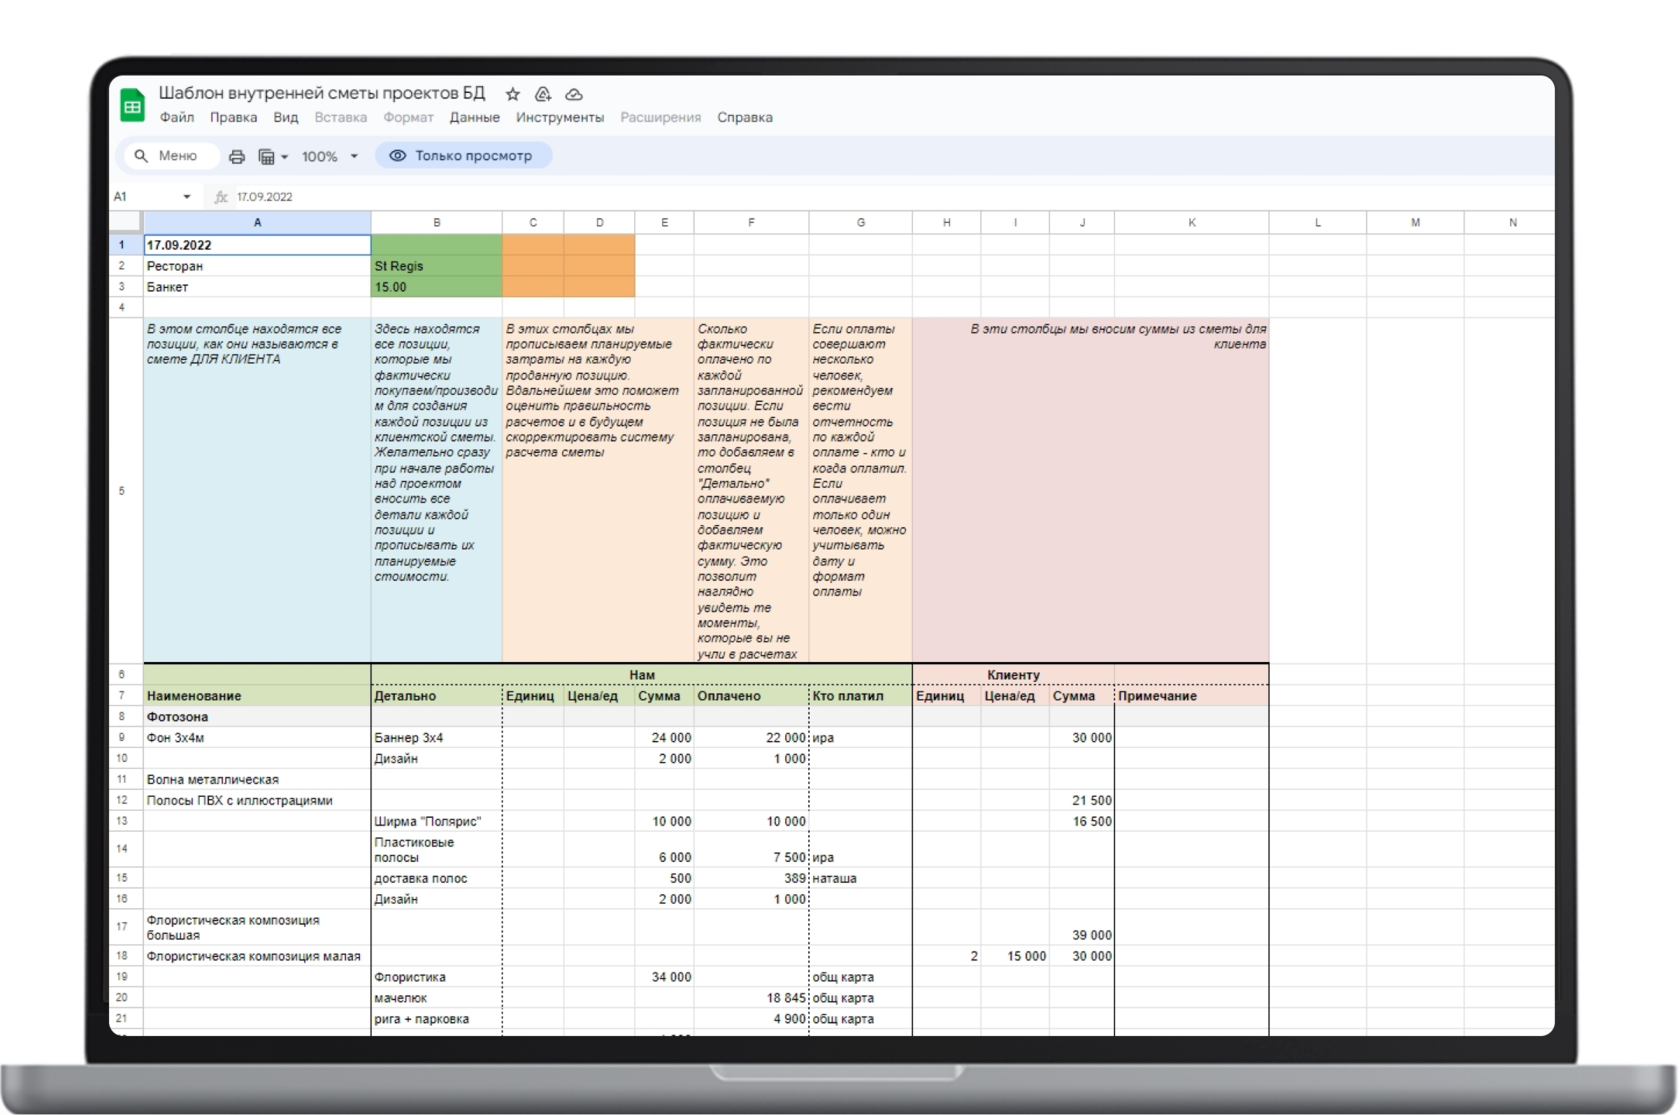The width and height of the screenshot is (1680, 1115).
Task: Select the Фотозона section cell
Action: pos(257,717)
